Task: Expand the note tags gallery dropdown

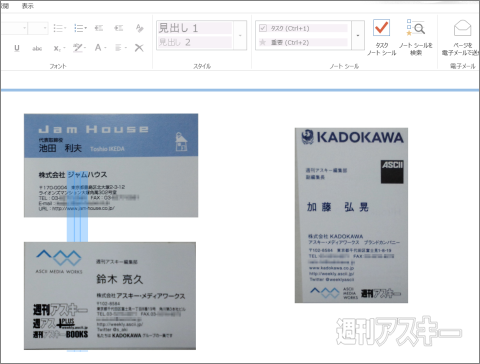Action: (x=358, y=35)
